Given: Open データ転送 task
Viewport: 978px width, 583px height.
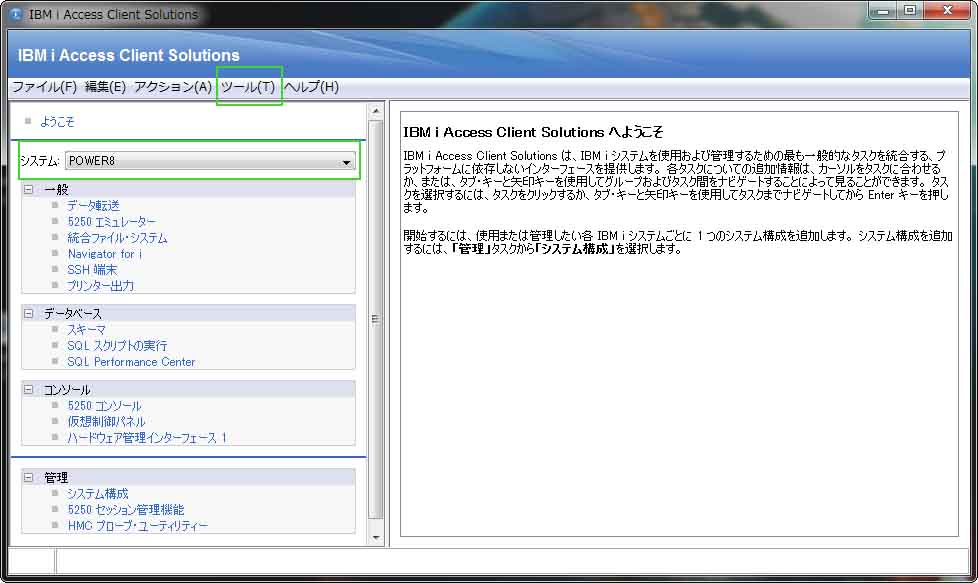Looking at the screenshot, I should pyautogui.click(x=94, y=206).
